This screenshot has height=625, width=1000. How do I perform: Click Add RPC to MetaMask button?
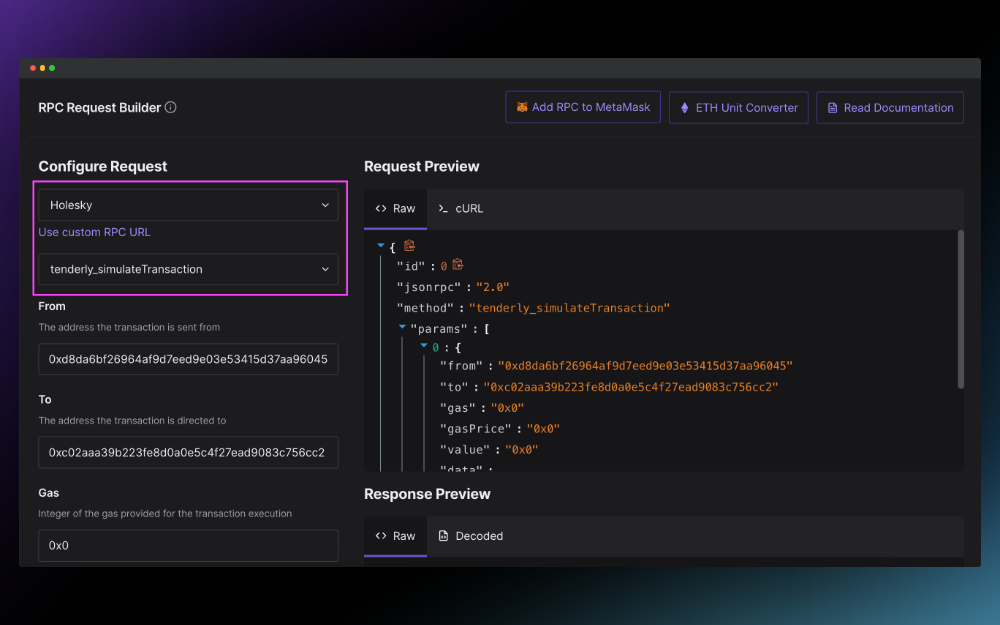pyautogui.click(x=583, y=107)
